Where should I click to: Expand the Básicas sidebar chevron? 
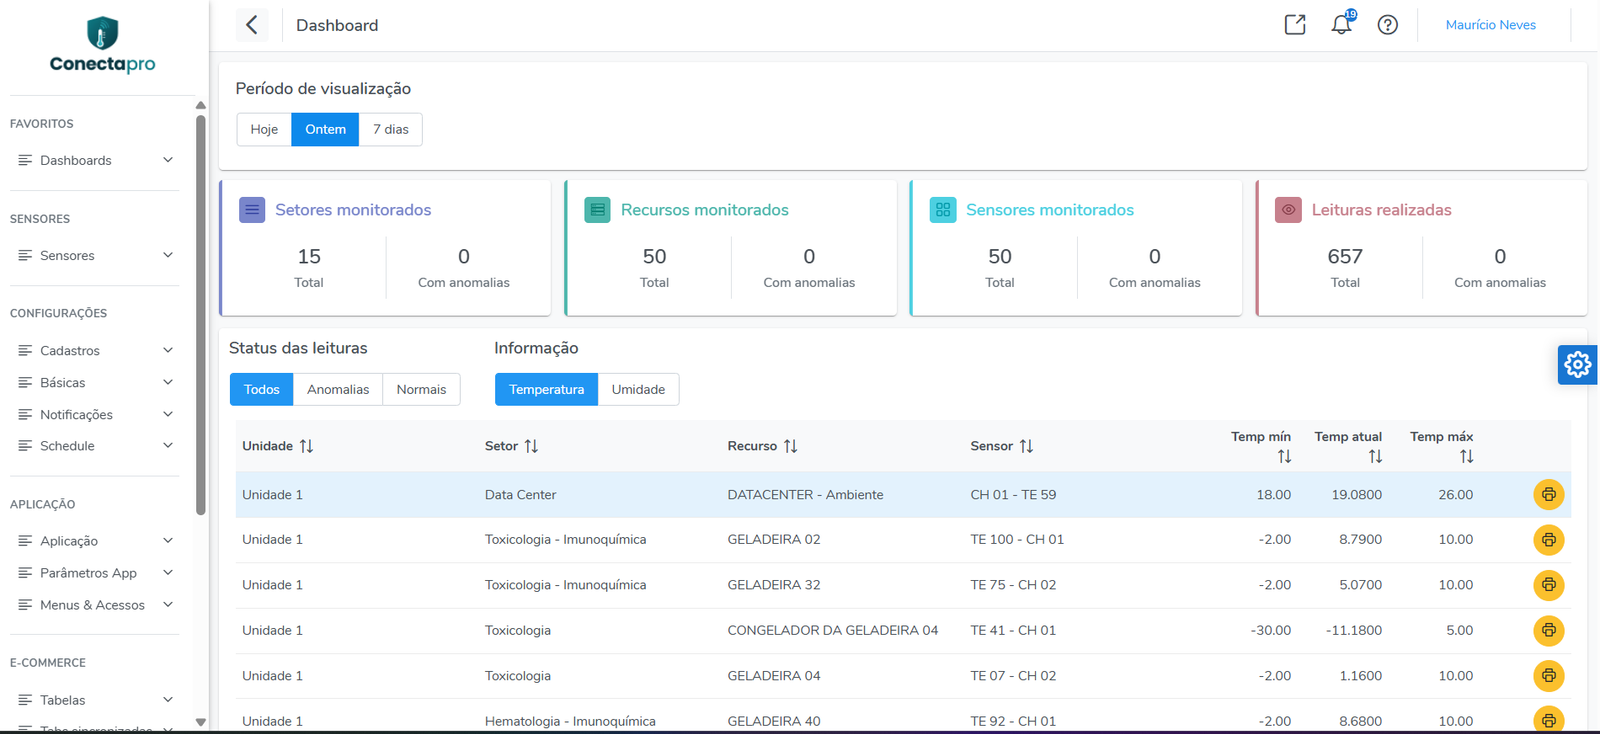coord(168,382)
